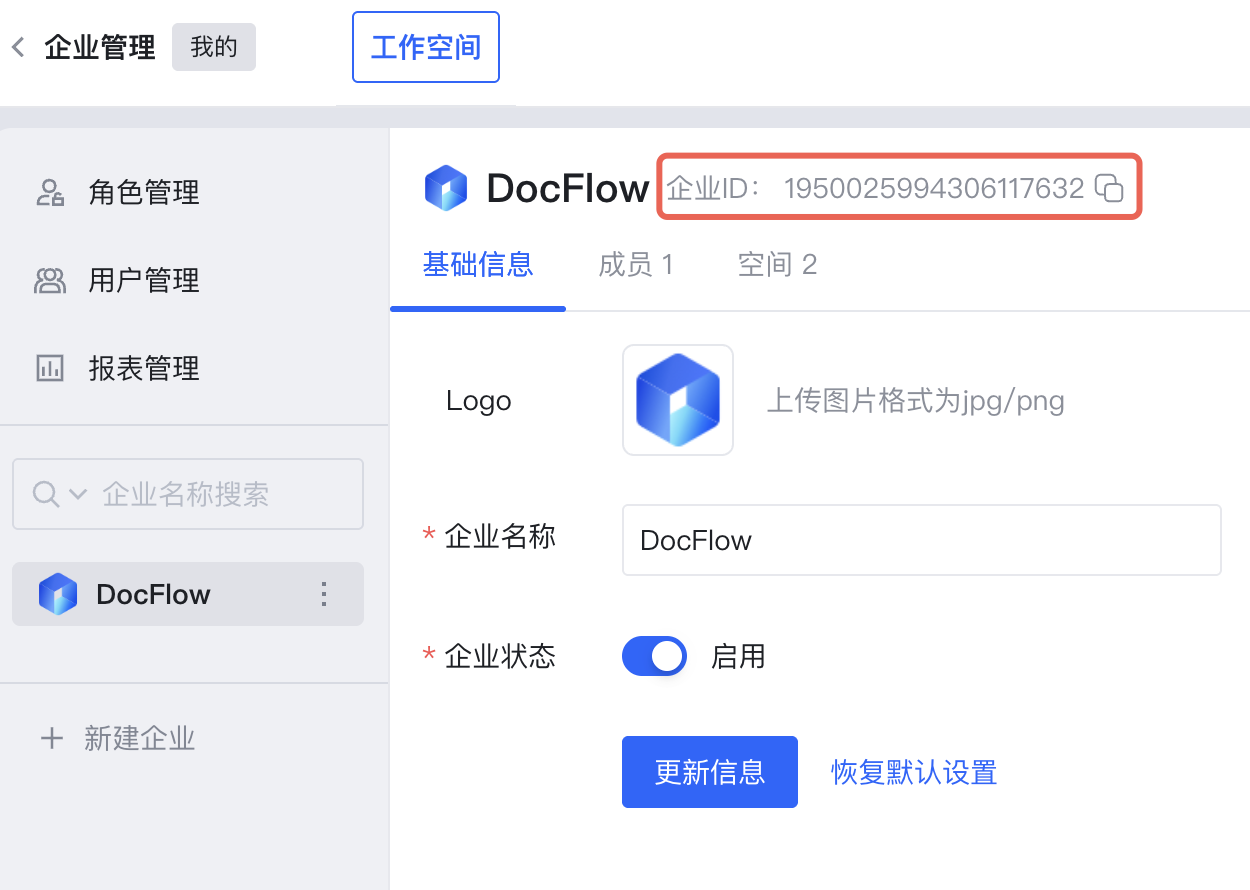
Task: Click the DocFlow header title
Action: coord(568,188)
